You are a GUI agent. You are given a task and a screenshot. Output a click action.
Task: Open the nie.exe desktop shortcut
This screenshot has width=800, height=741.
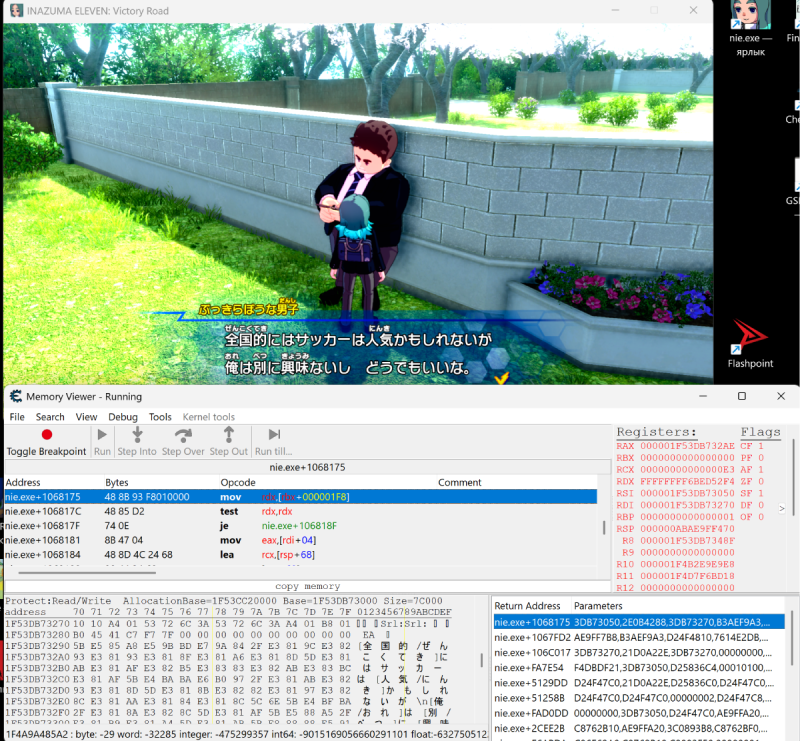pos(750,29)
